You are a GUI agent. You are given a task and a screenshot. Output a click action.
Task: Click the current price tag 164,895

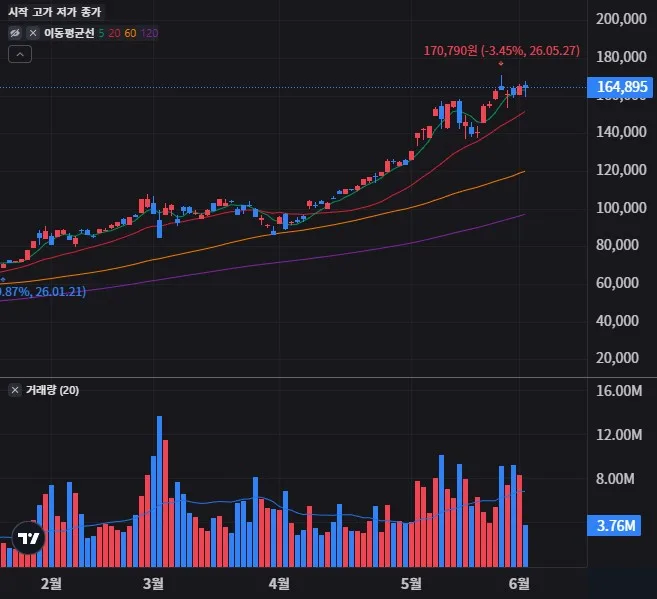(620, 87)
